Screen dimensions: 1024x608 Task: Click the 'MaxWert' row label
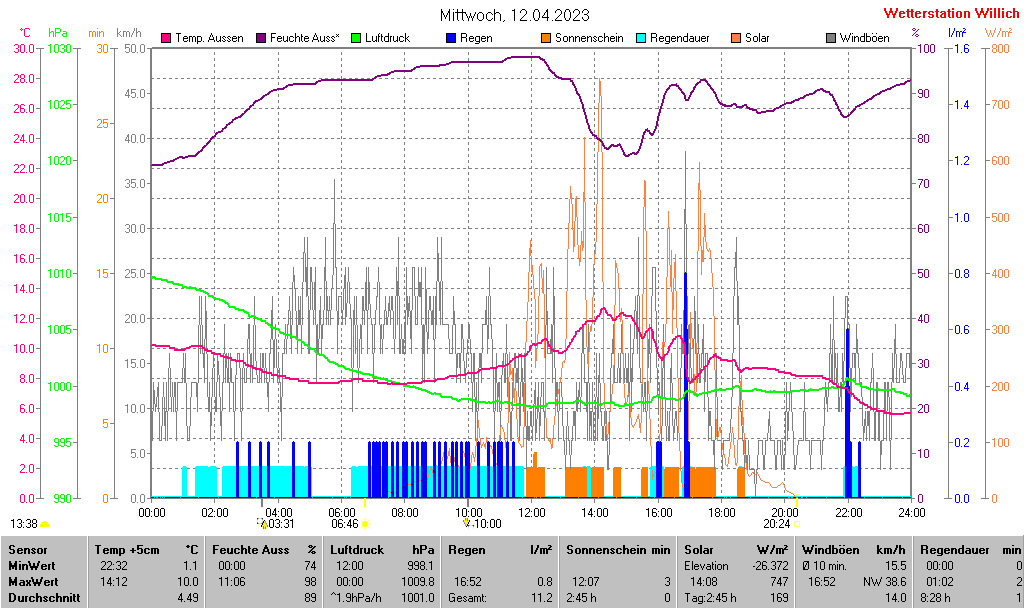click(33, 581)
